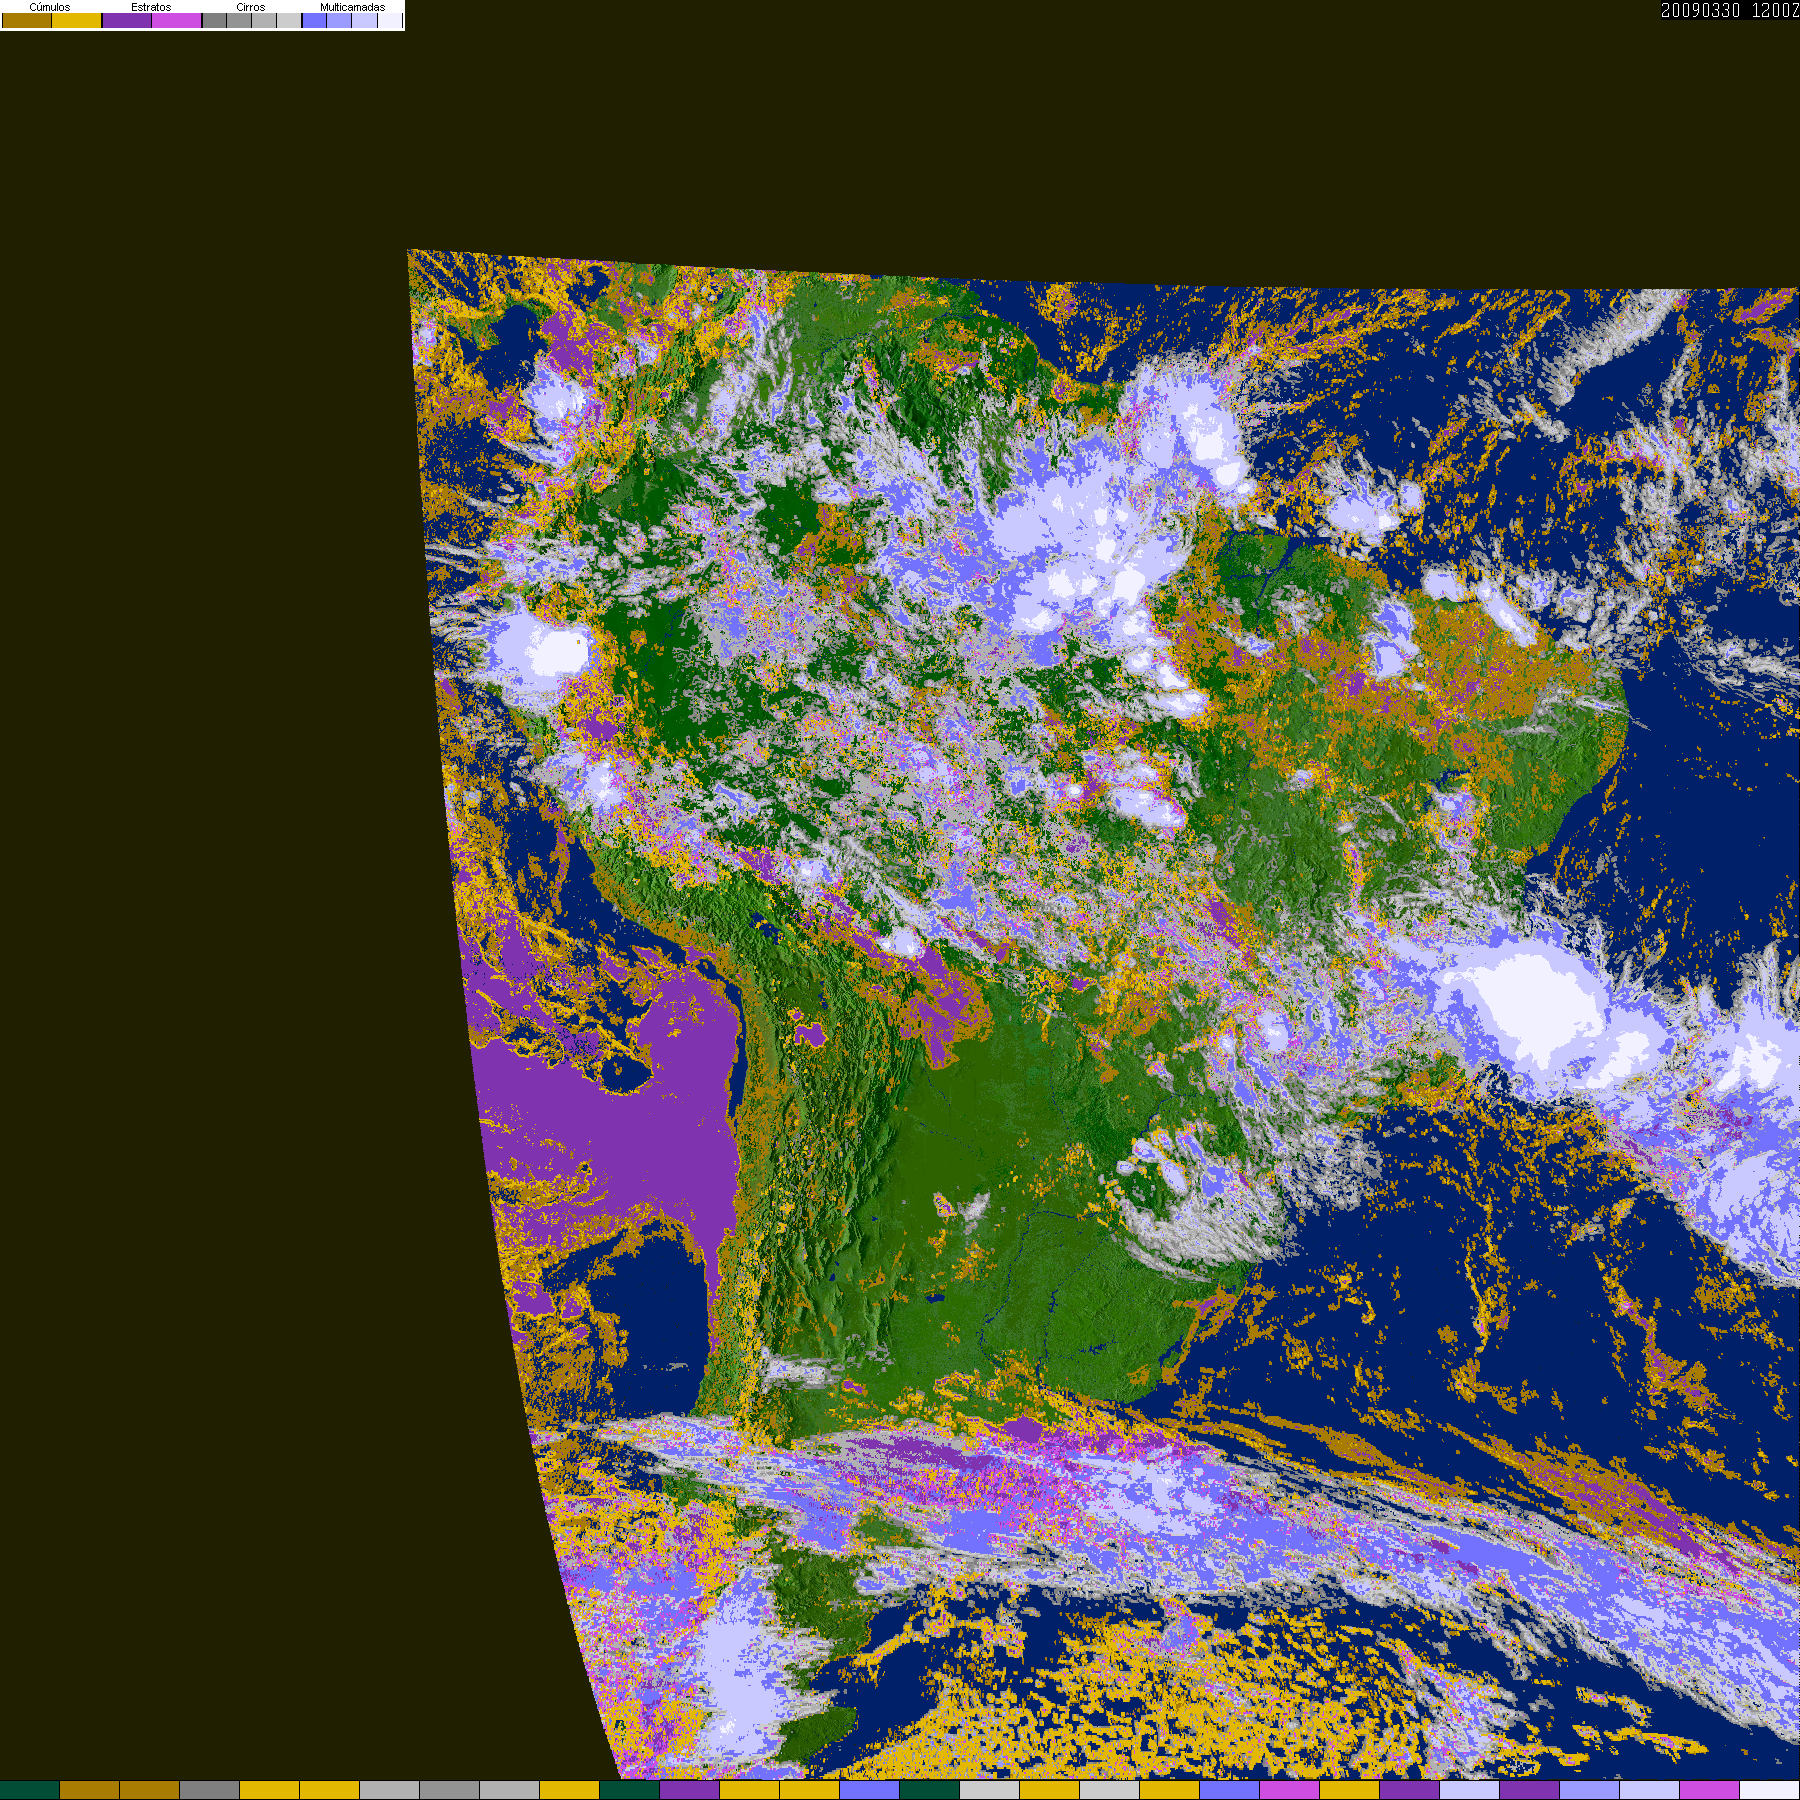Image resolution: width=1800 pixels, height=1800 pixels.
Task: Select the yellow Cúmulos legend swatch
Action: pyautogui.click(x=76, y=20)
